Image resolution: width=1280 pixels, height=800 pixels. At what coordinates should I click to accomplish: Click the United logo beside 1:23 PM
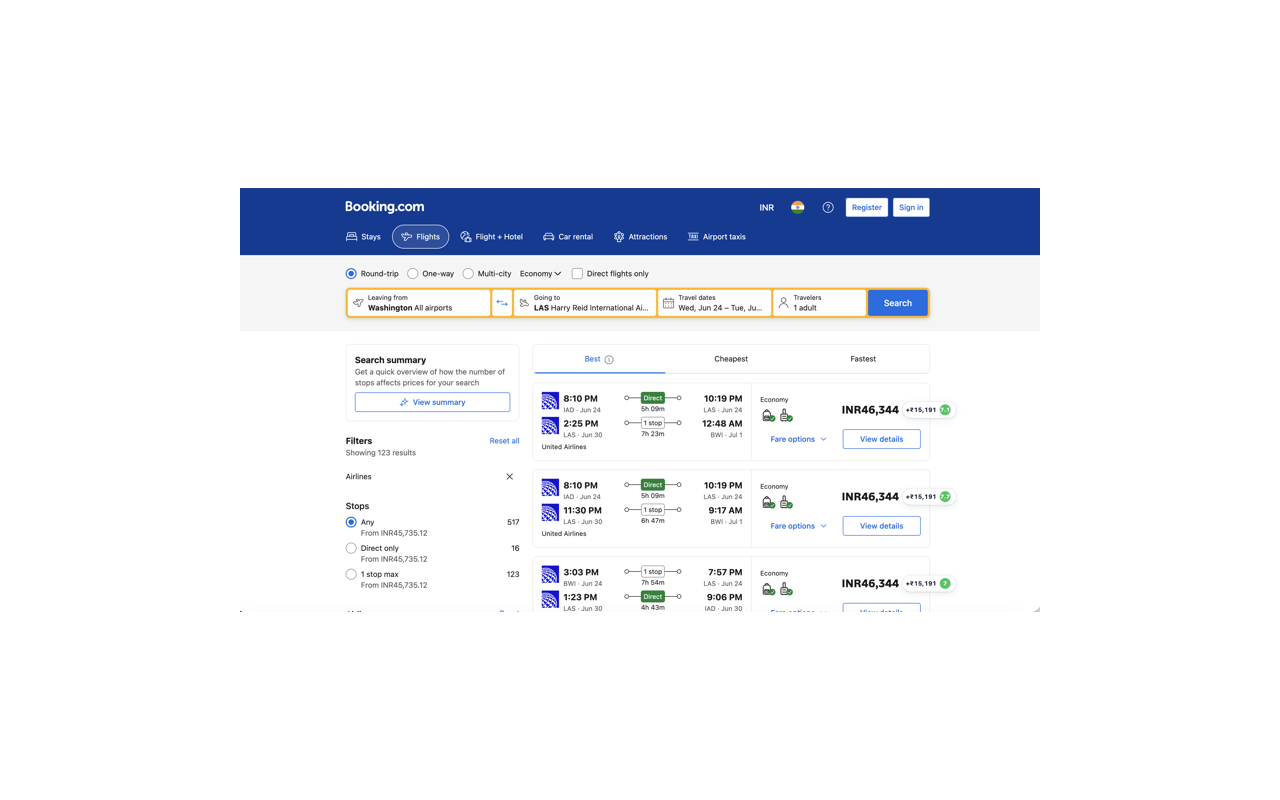pyautogui.click(x=550, y=600)
